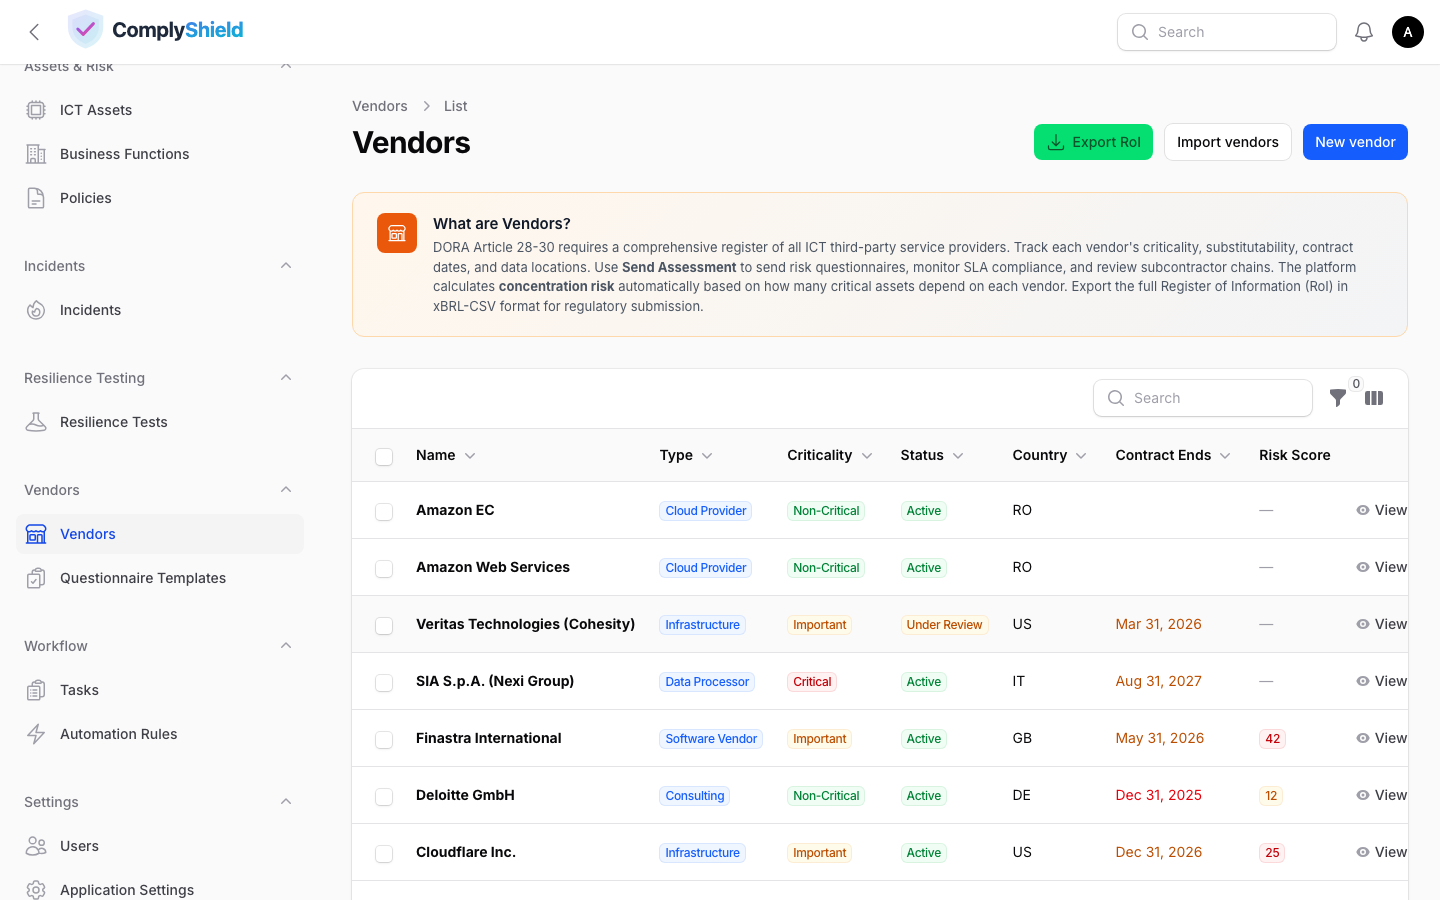The width and height of the screenshot is (1440, 900).
Task: Check the SIA S.p.A. row checkbox
Action: coord(384,682)
